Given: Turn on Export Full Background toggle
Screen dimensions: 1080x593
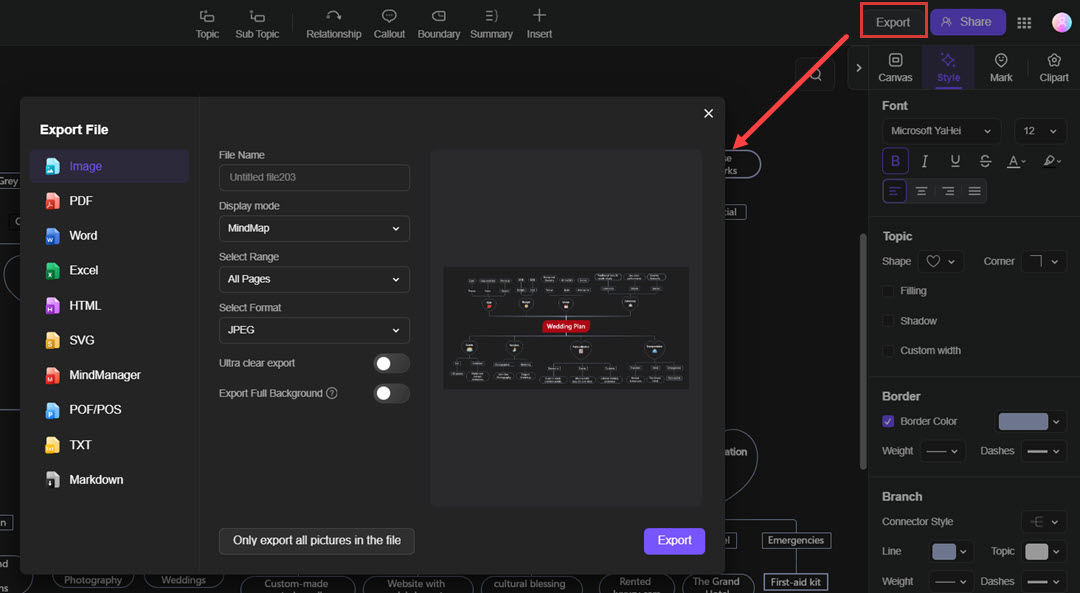Looking at the screenshot, I should (x=391, y=393).
